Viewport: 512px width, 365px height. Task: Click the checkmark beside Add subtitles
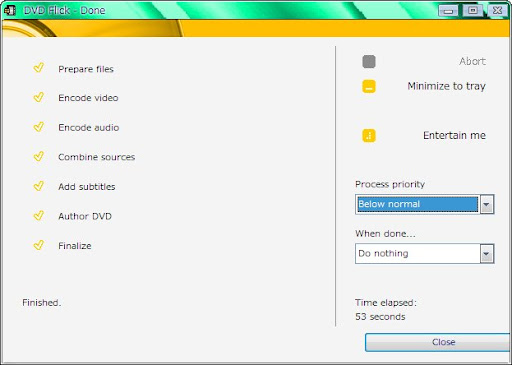(39, 186)
